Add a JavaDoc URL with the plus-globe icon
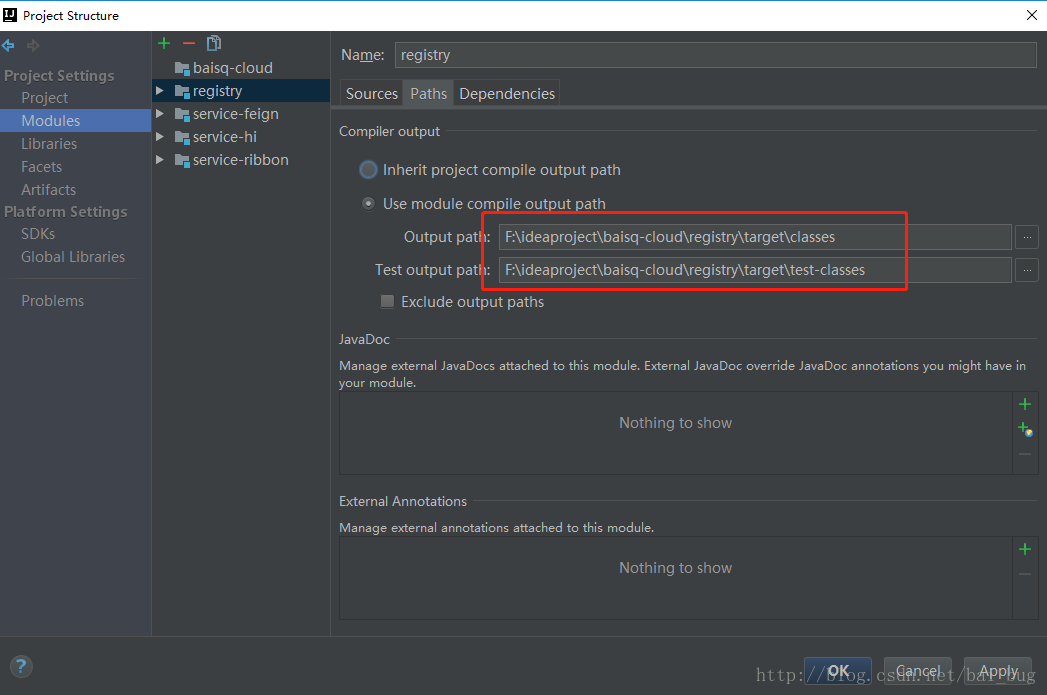 tap(1025, 429)
